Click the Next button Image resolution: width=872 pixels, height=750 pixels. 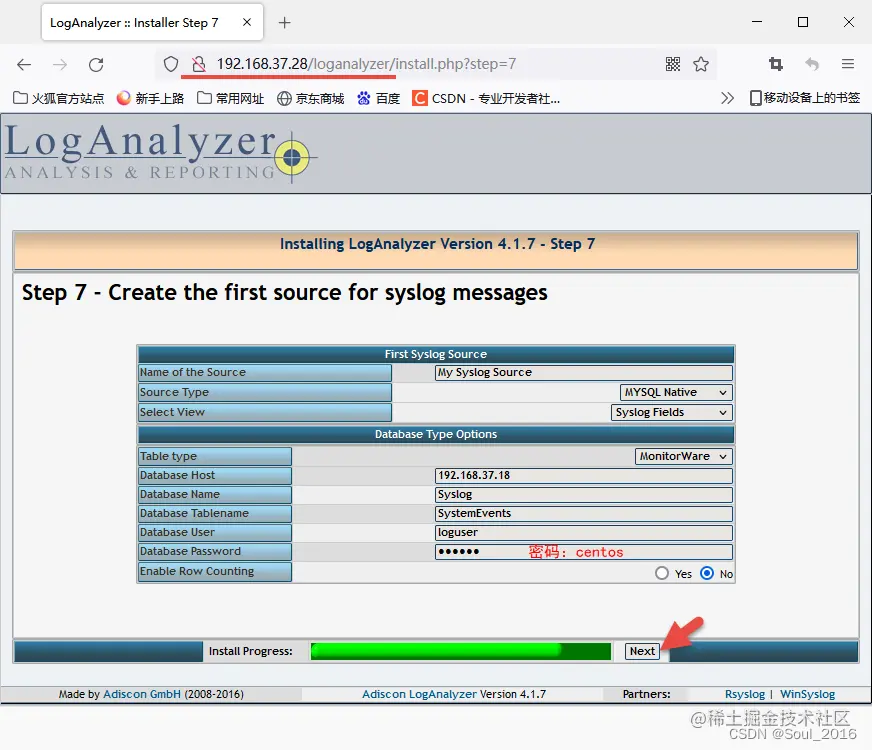click(x=642, y=651)
